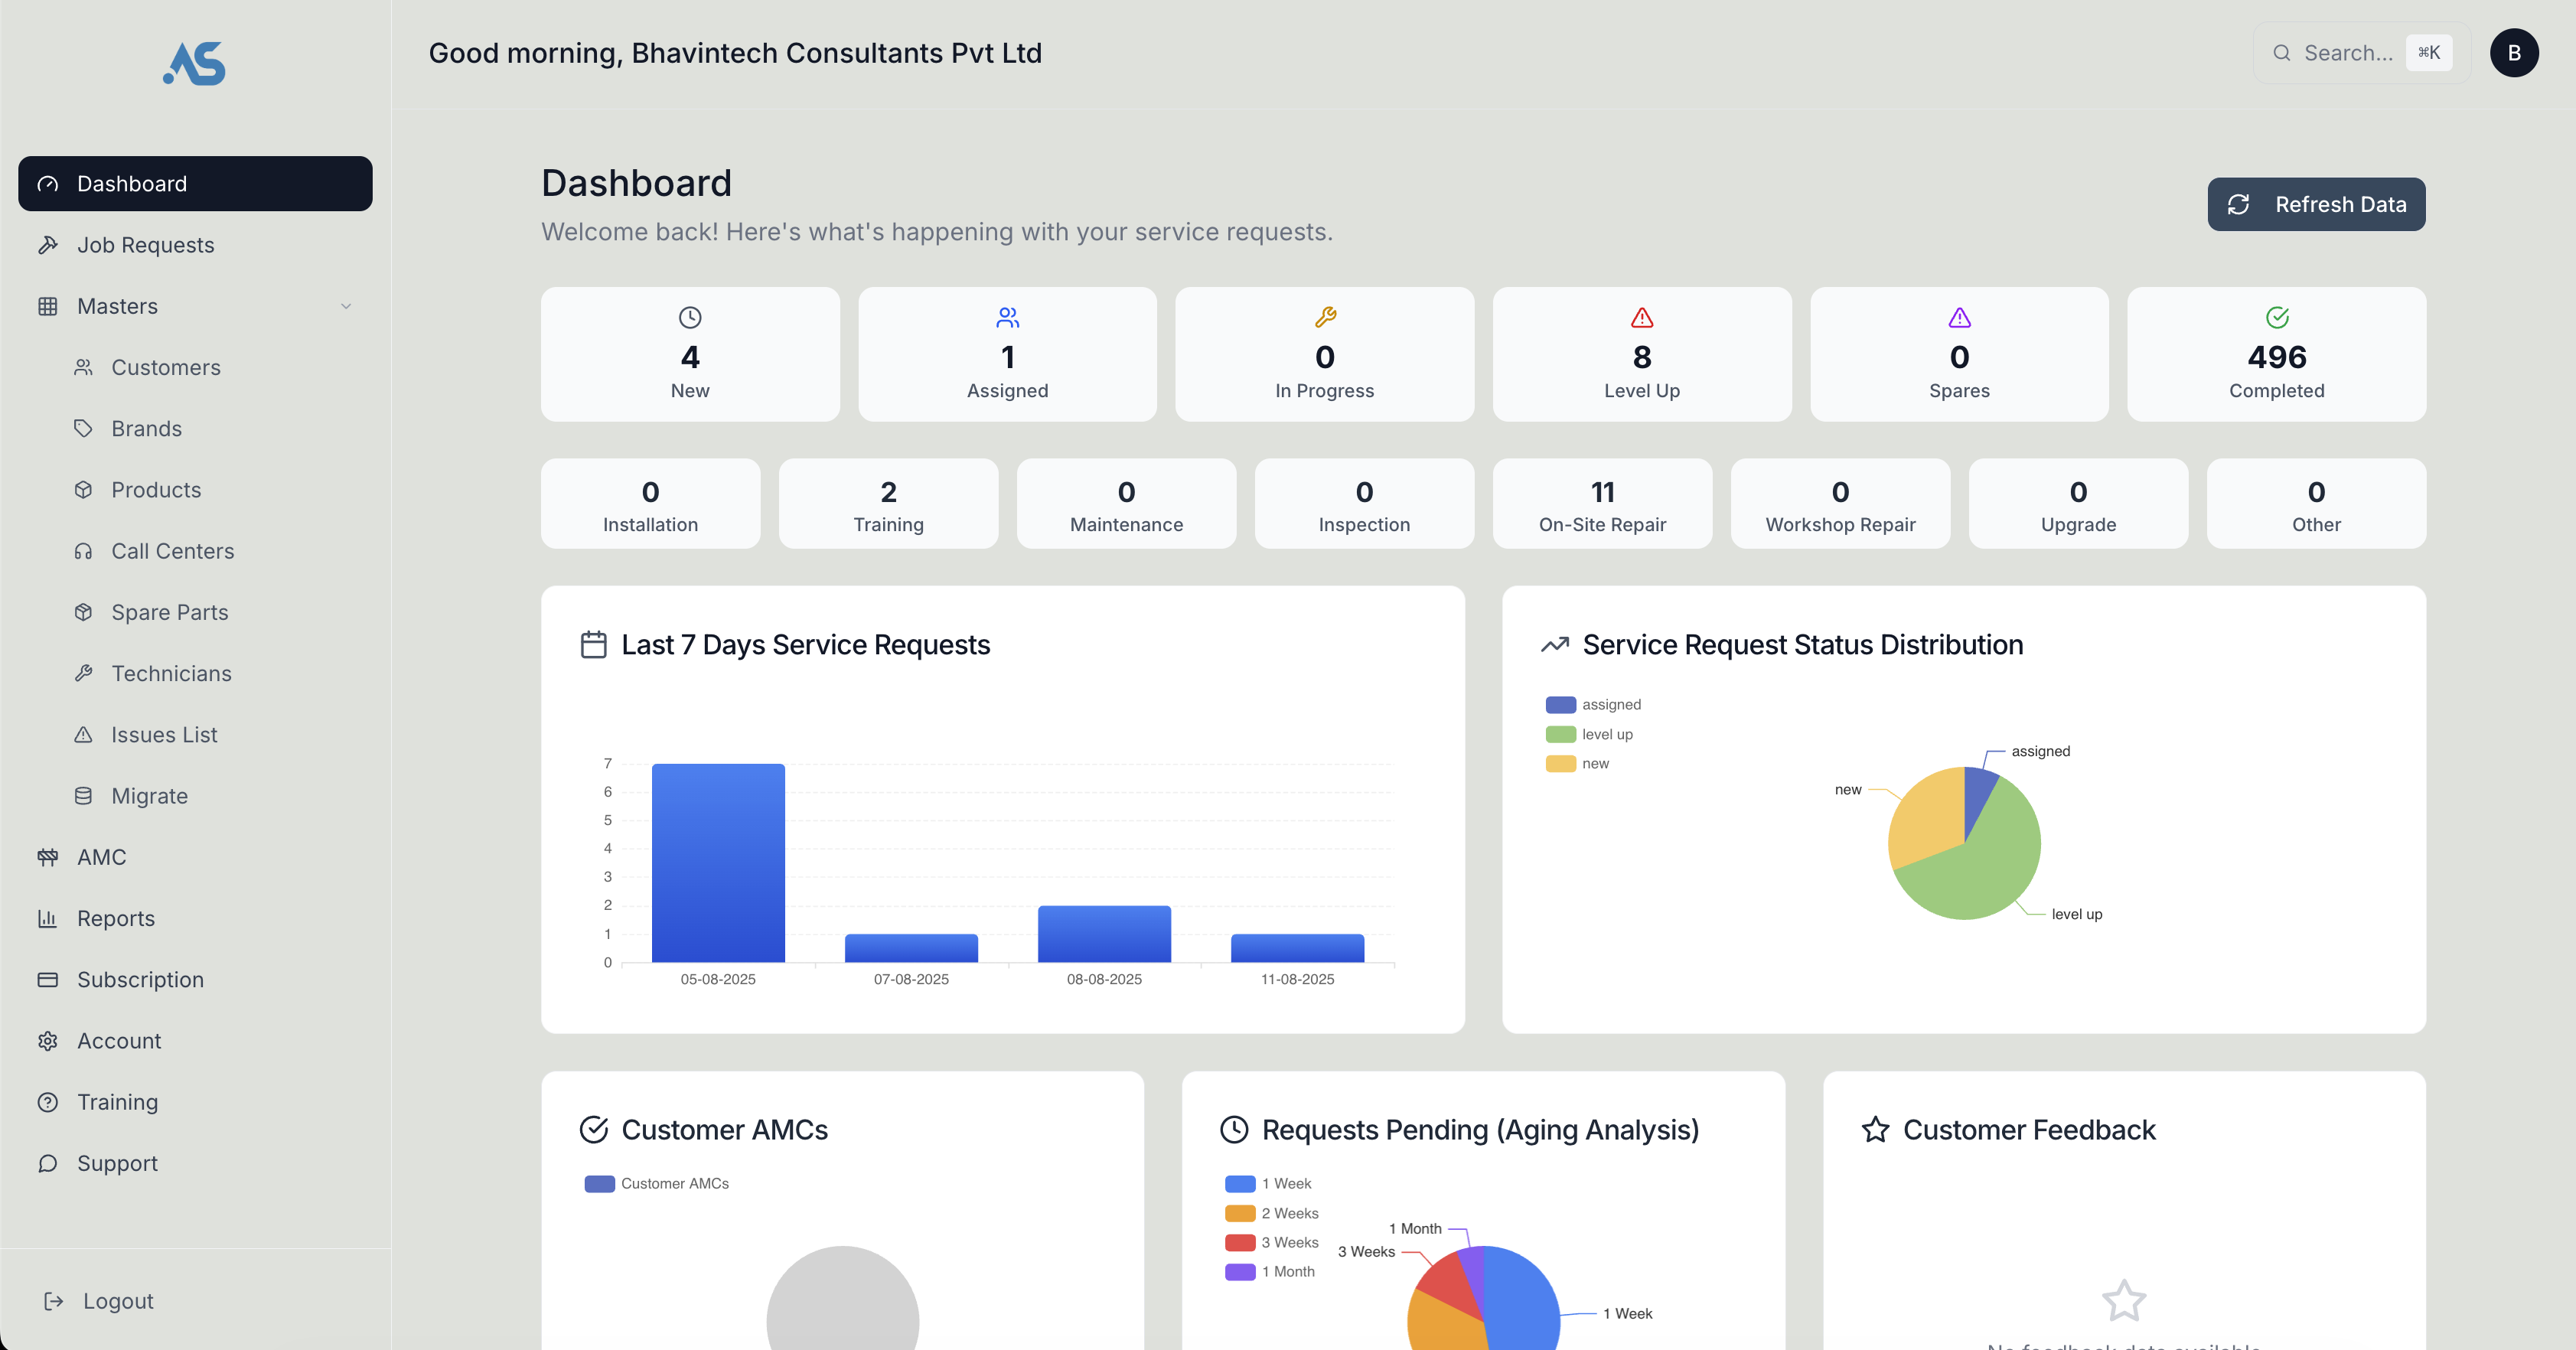Open the user avatar B
The height and width of the screenshot is (1350, 2576).
(2514, 53)
